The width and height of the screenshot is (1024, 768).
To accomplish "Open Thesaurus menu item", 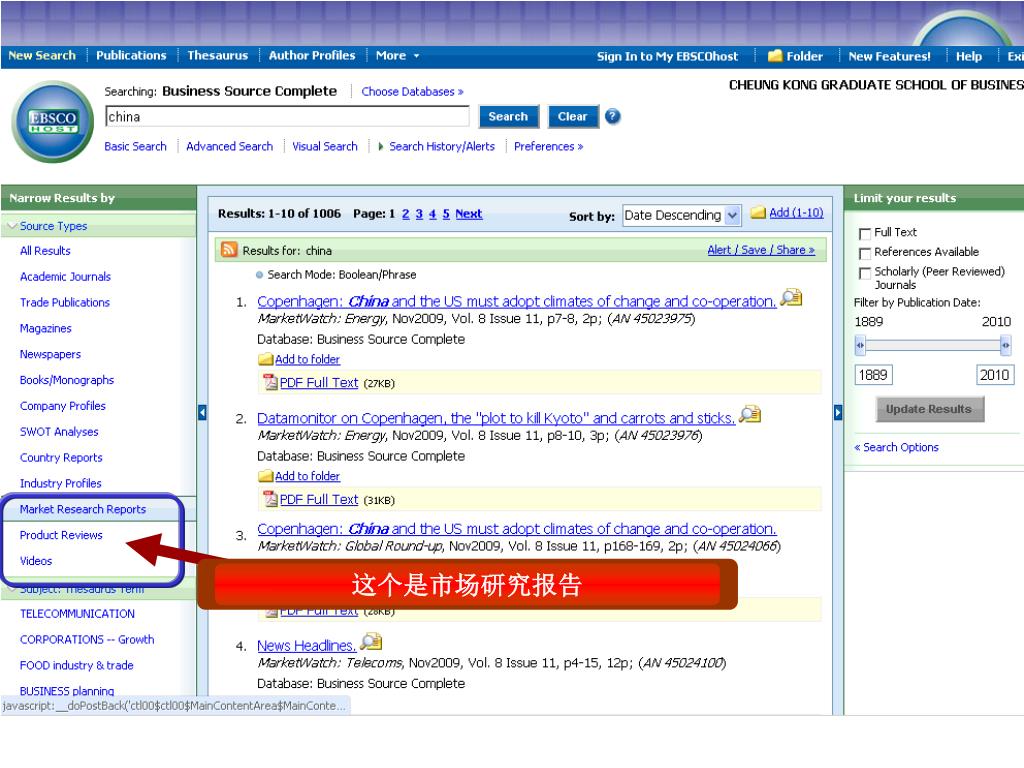I will click(x=217, y=56).
